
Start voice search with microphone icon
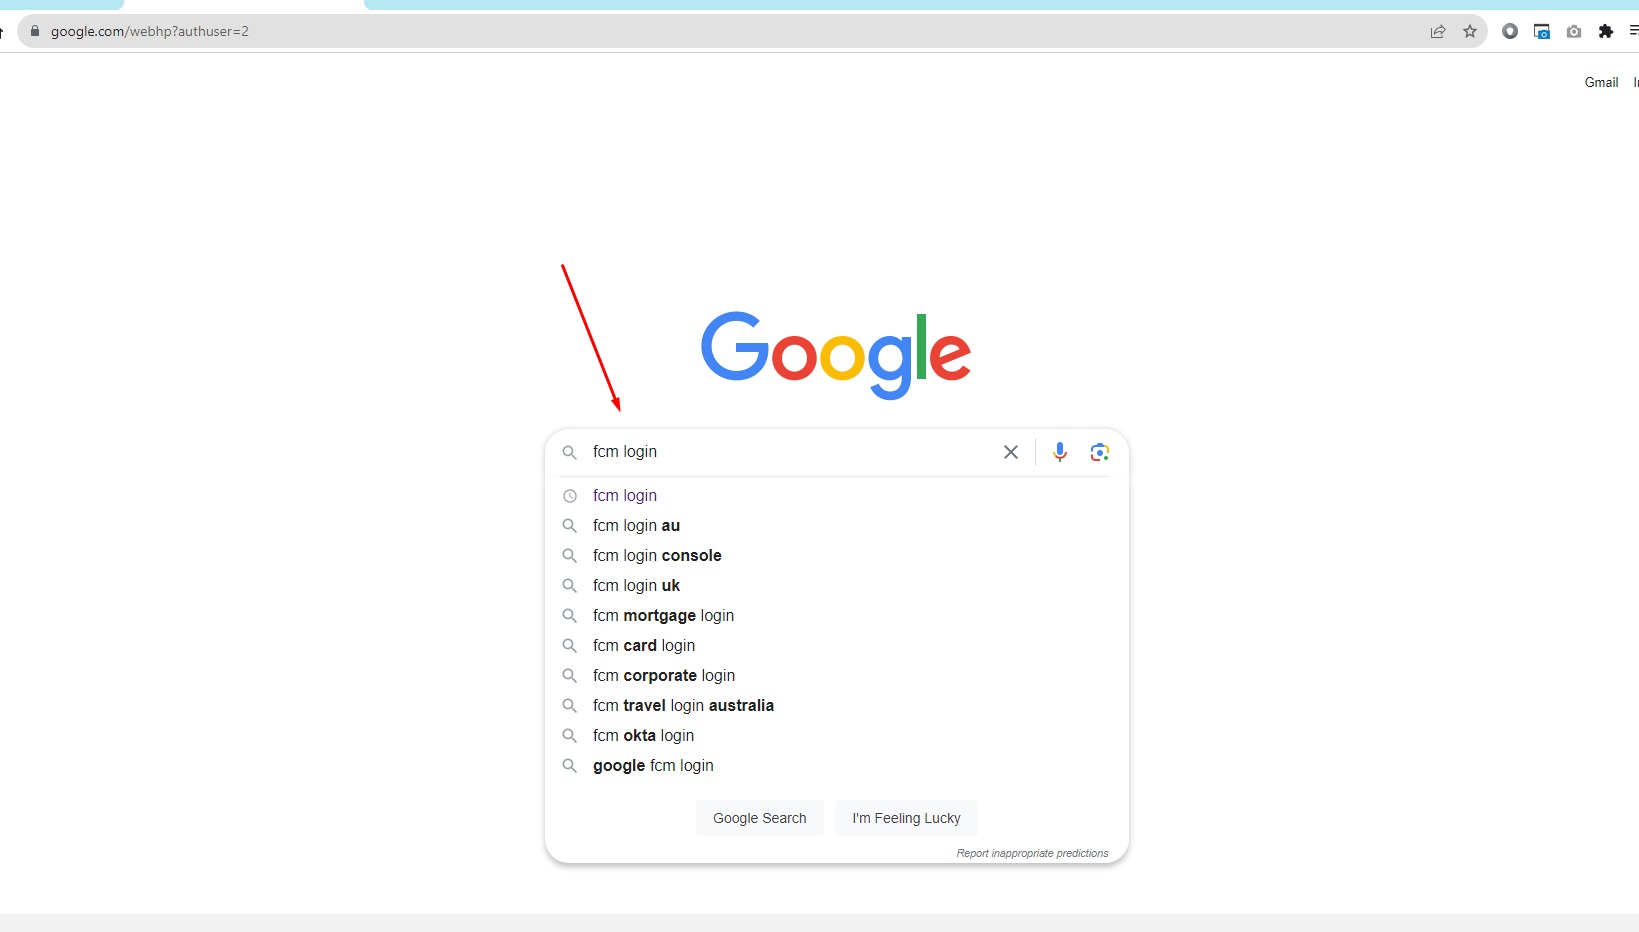(x=1060, y=452)
